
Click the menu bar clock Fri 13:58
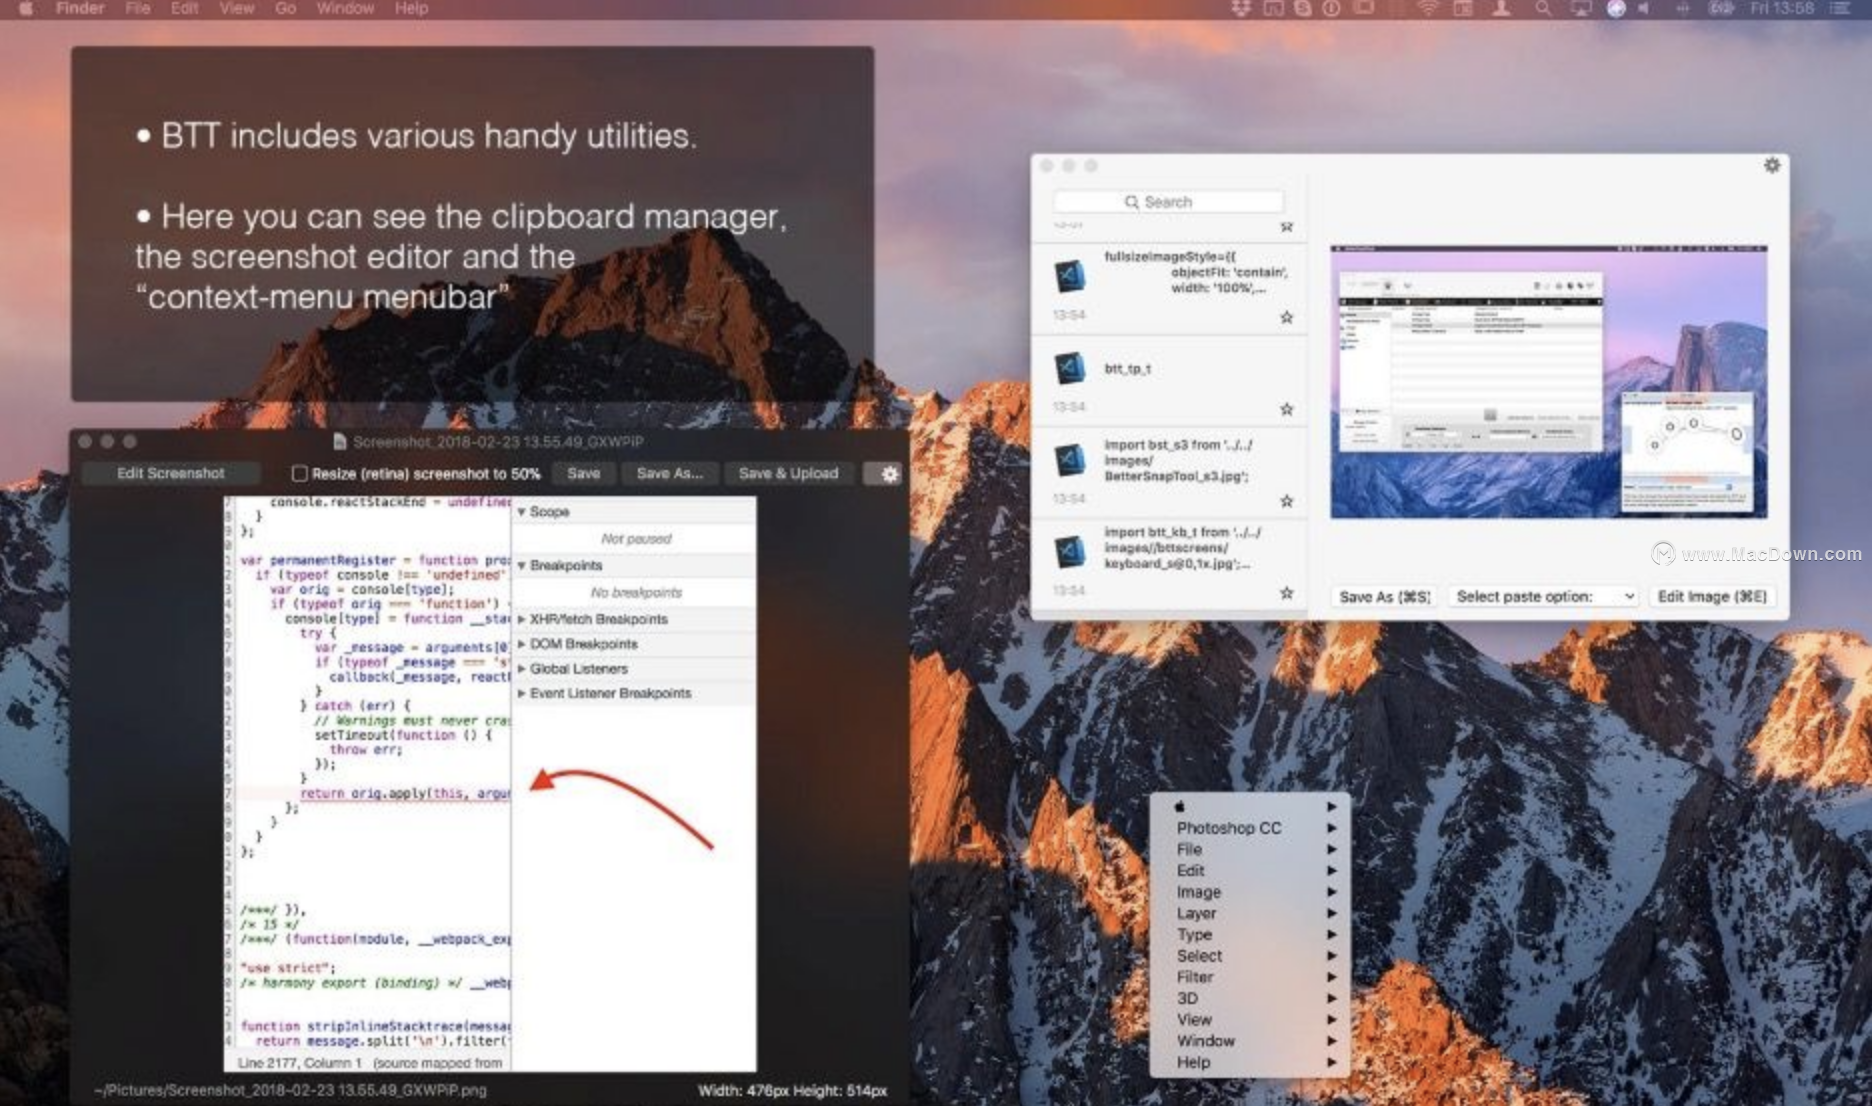coord(1781,8)
